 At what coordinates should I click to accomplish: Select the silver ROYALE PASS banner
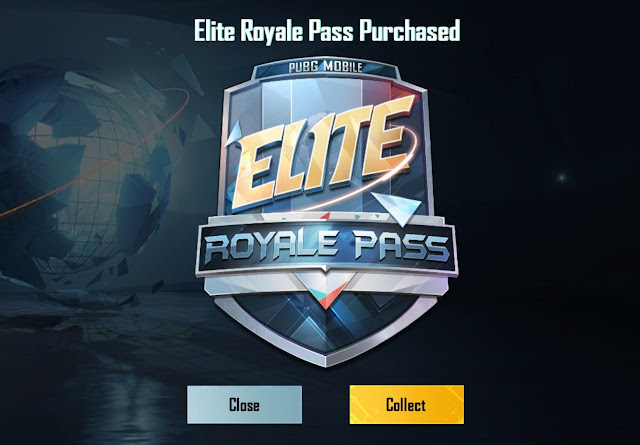click(x=327, y=249)
